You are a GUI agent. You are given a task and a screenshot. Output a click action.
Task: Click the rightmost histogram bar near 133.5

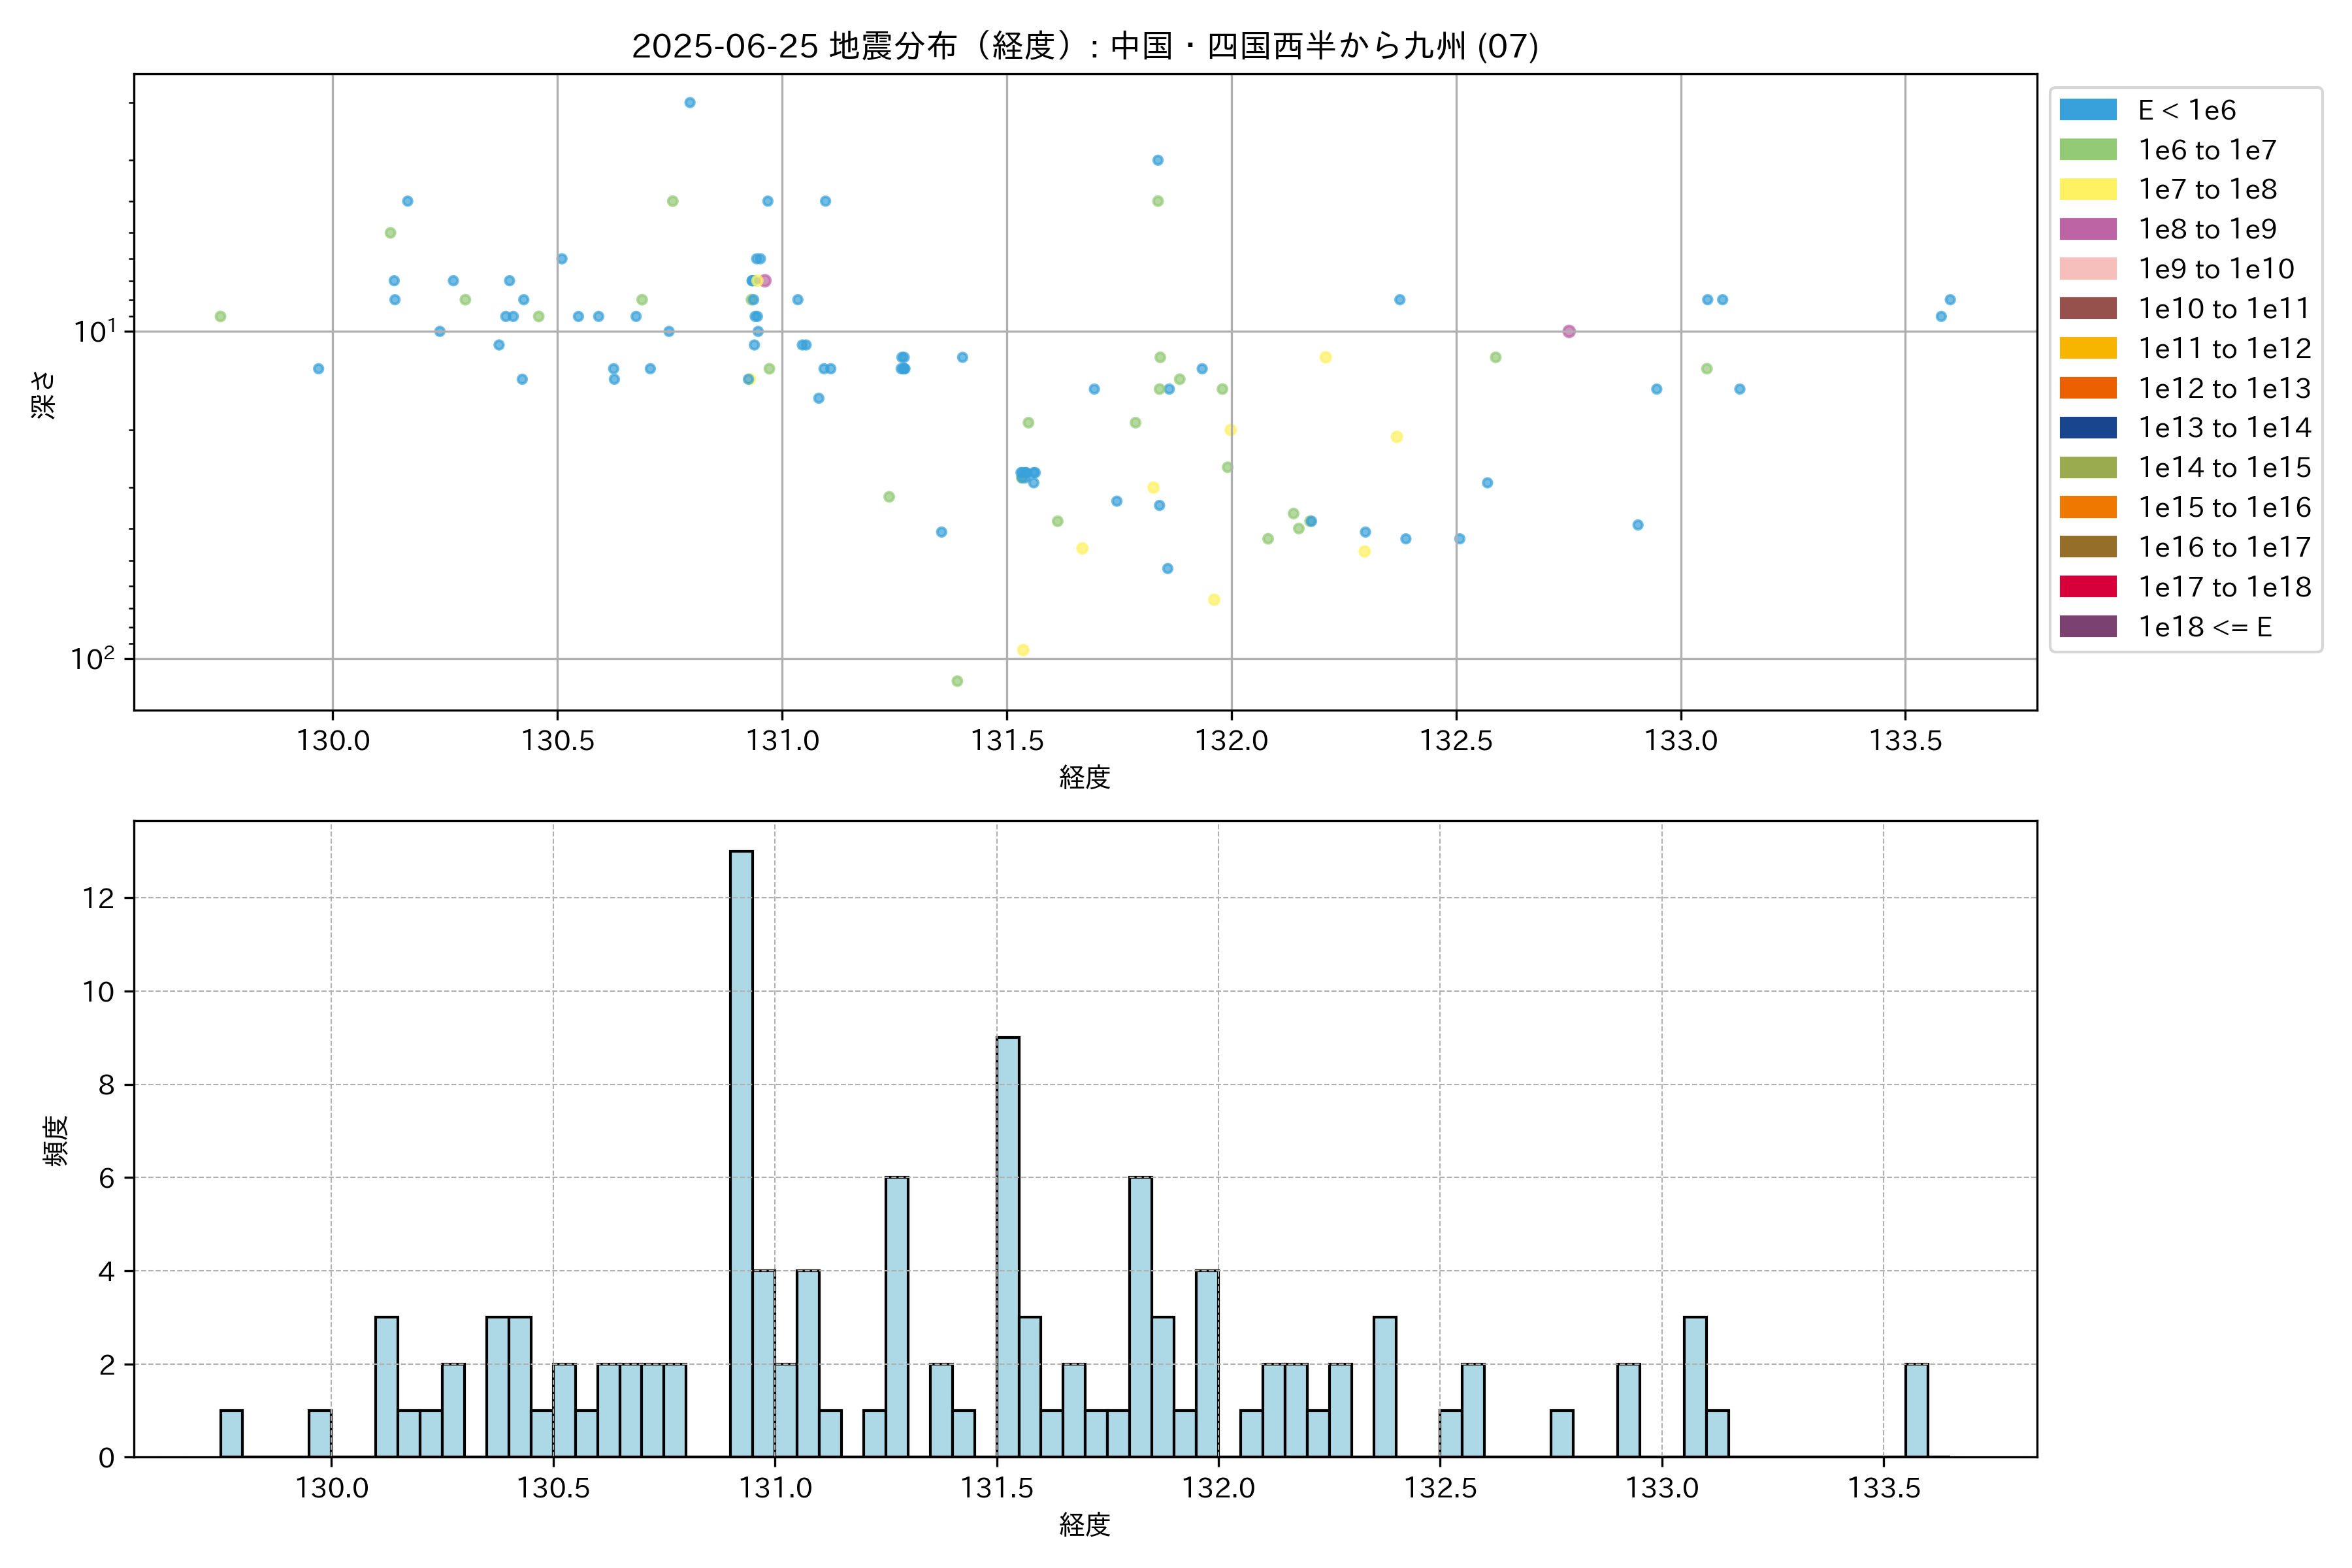tap(1916, 1410)
